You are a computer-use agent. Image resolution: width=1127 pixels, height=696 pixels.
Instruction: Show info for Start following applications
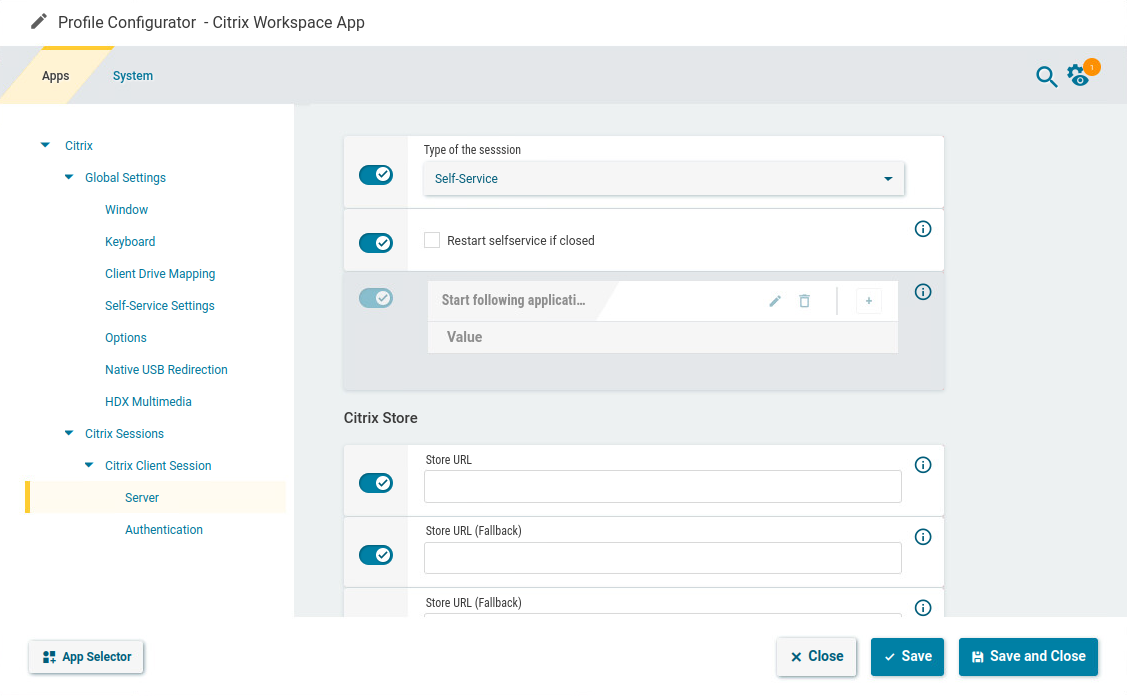pyautogui.click(x=923, y=292)
